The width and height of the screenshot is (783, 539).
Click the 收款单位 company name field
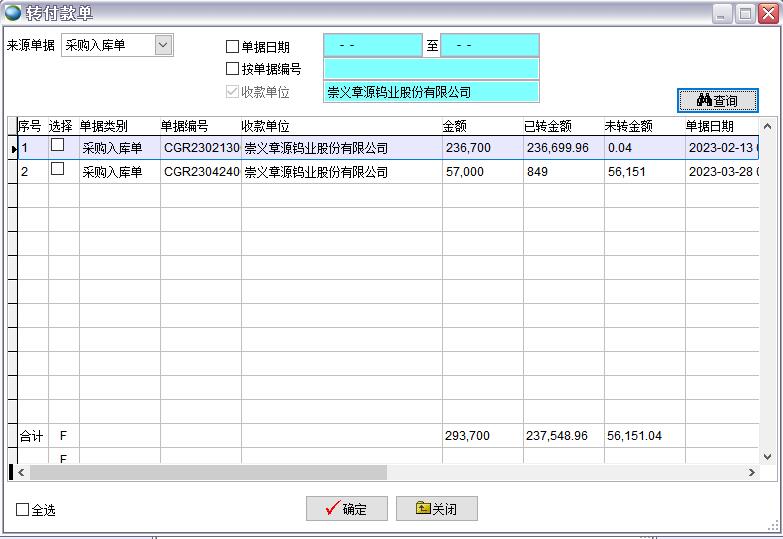(x=430, y=92)
